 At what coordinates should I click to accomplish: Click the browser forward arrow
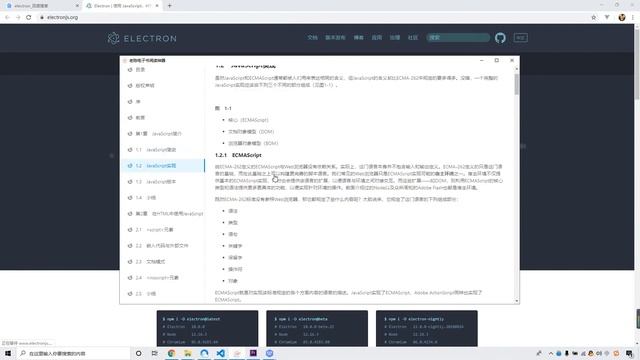click(18, 17)
